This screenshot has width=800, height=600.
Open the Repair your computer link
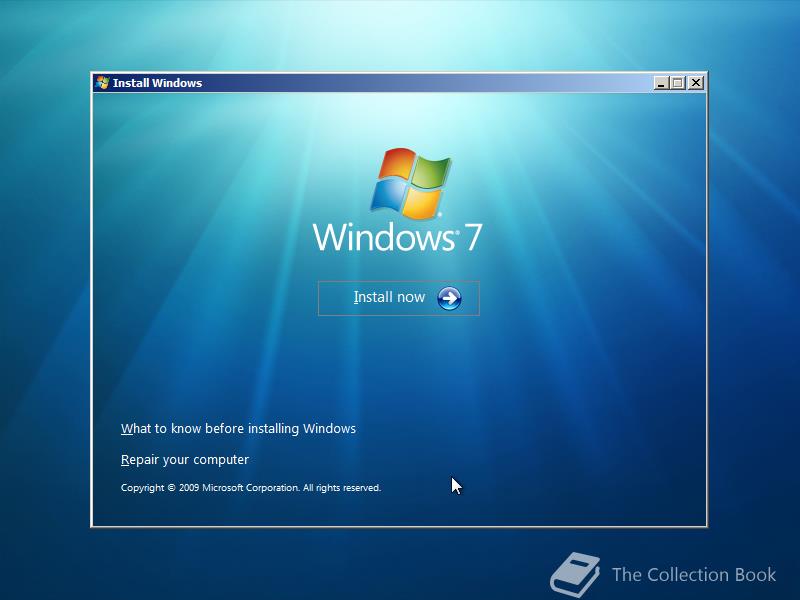[x=185, y=460]
